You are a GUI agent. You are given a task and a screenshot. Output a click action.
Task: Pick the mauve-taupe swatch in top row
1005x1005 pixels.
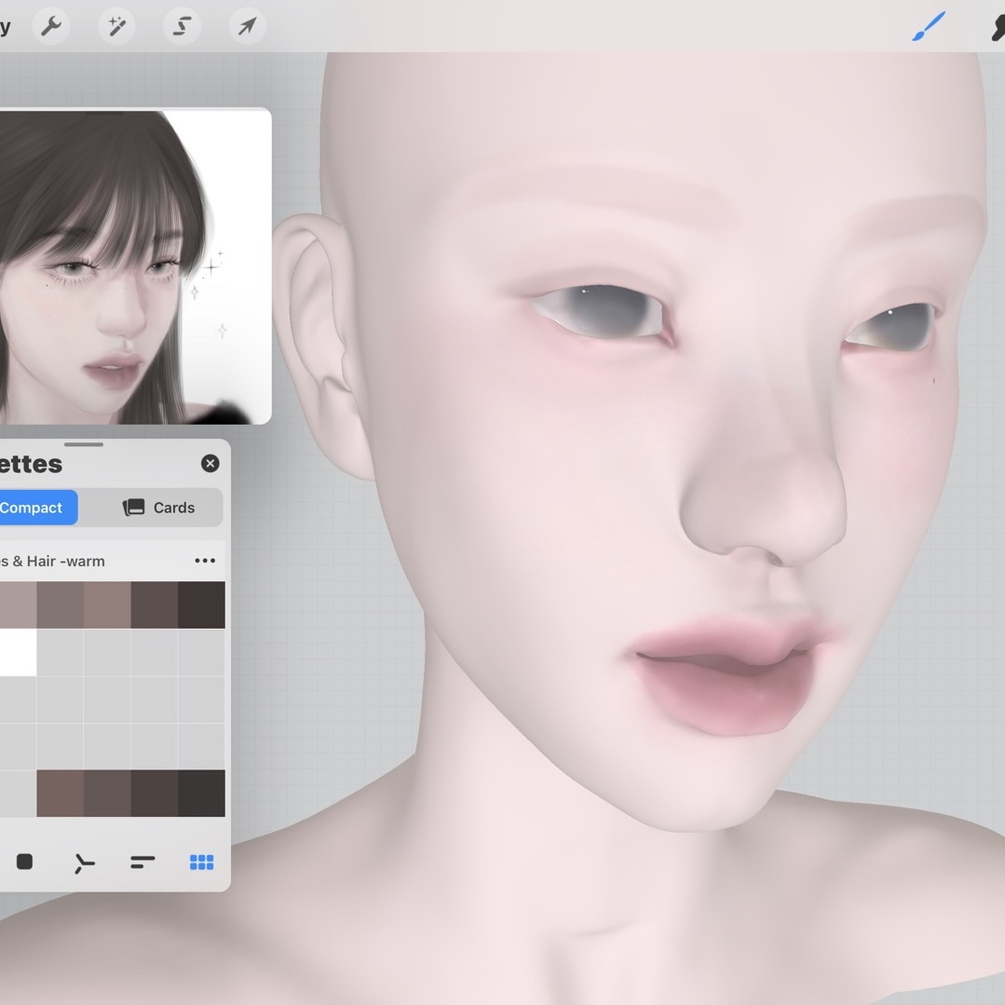[107, 605]
